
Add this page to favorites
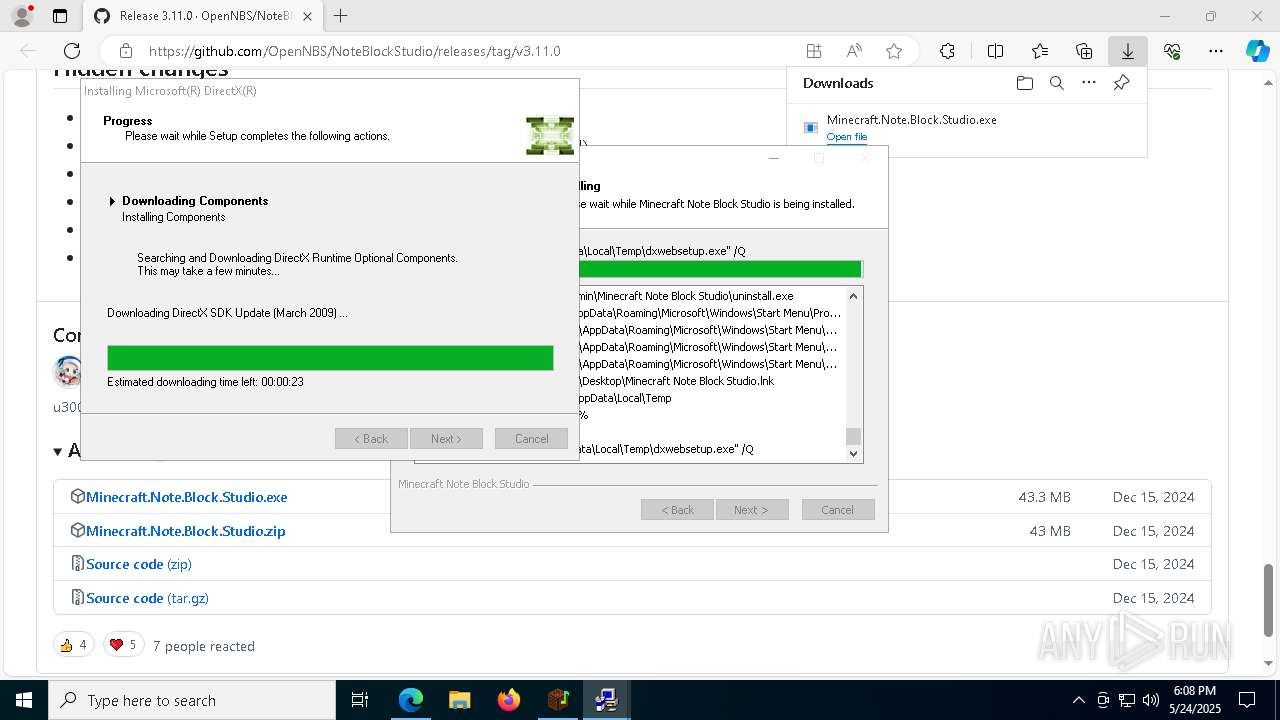click(x=894, y=51)
